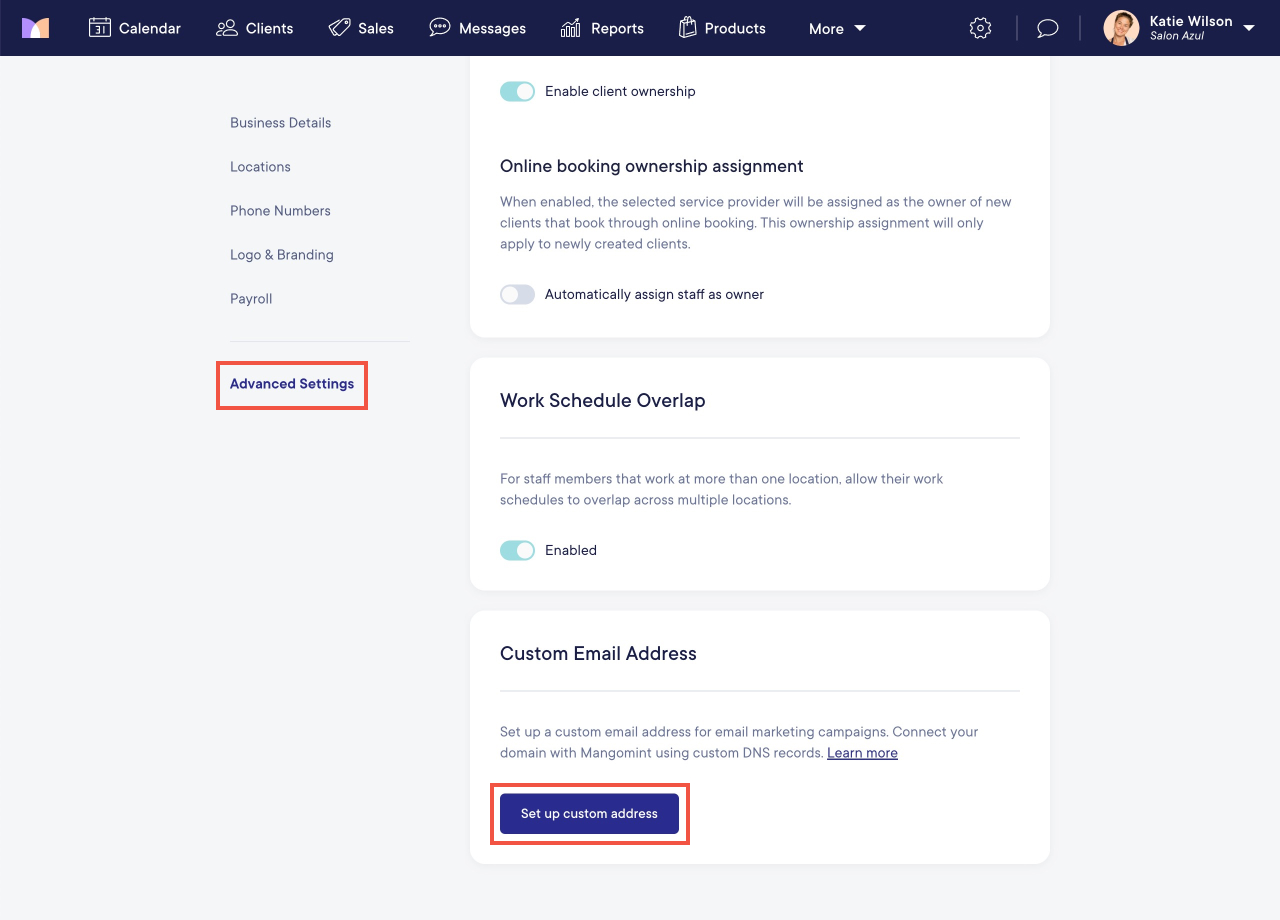Open the Calendar from the top navigation icon
The image size is (1280, 920).
[x=99, y=27]
